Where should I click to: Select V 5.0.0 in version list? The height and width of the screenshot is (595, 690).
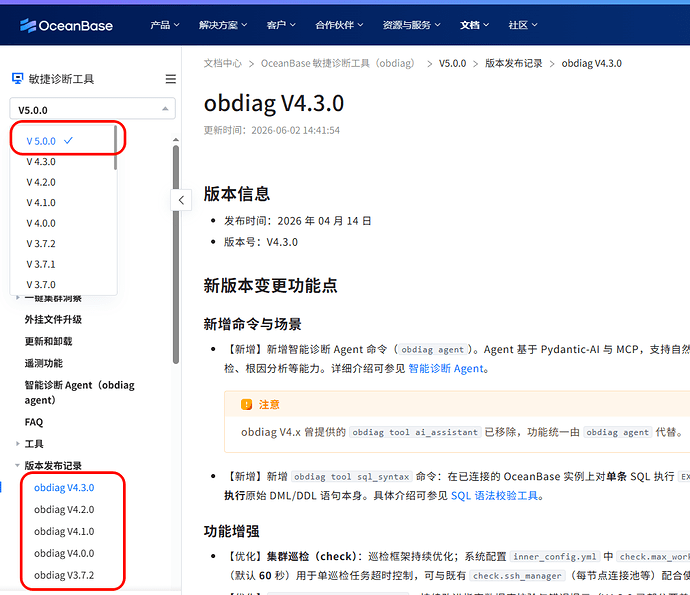pos(63,141)
